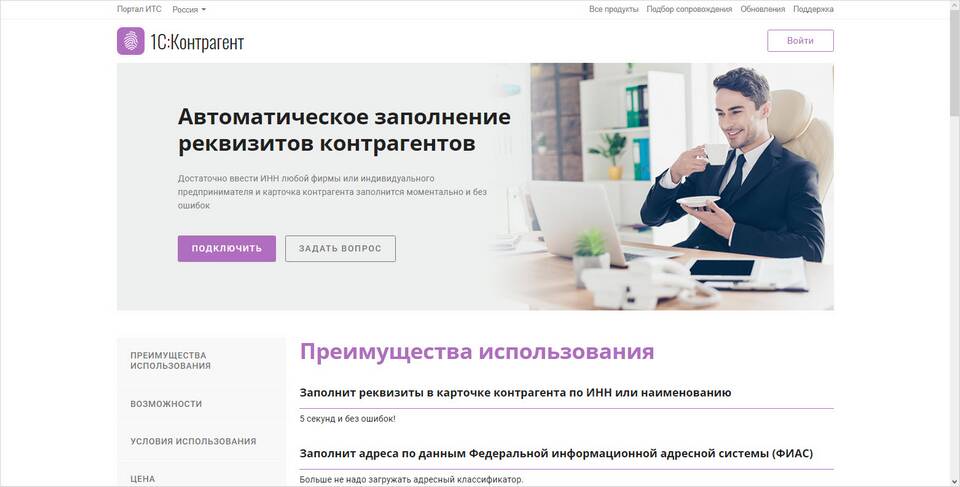Click the Преимущества использования heading

click(477, 352)
